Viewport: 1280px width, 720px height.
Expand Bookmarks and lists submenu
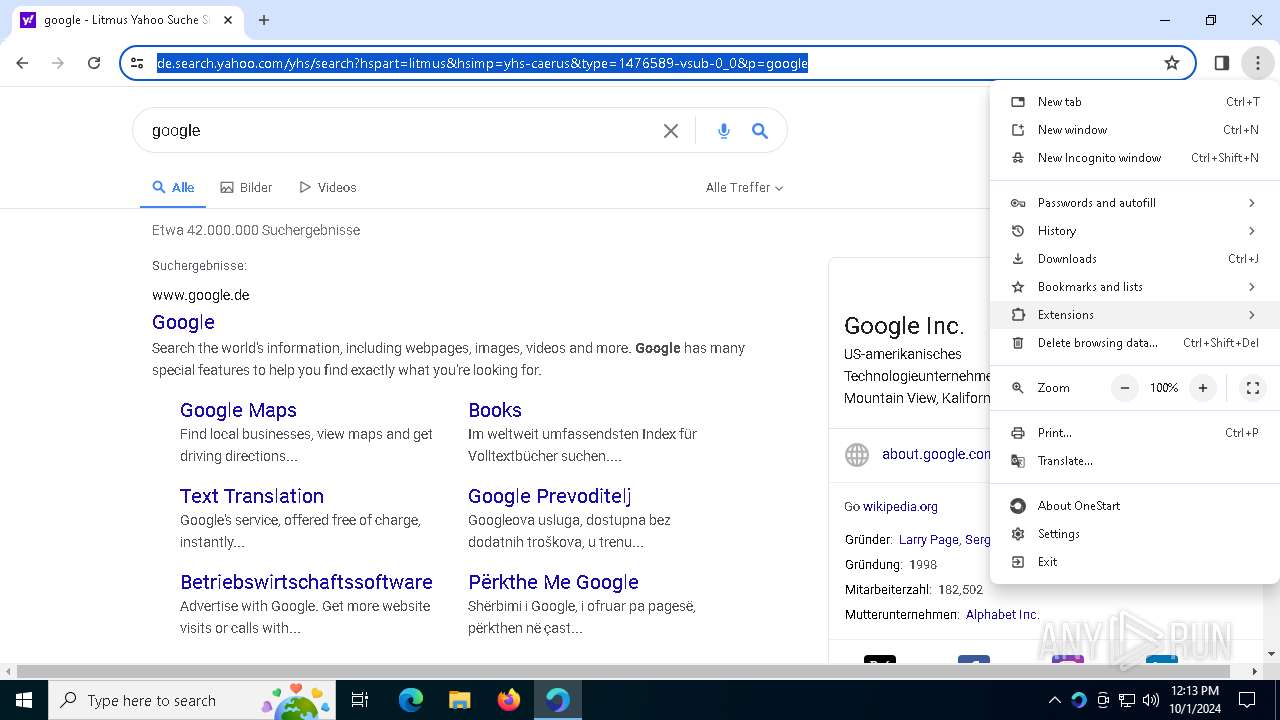click(1134, 287)
